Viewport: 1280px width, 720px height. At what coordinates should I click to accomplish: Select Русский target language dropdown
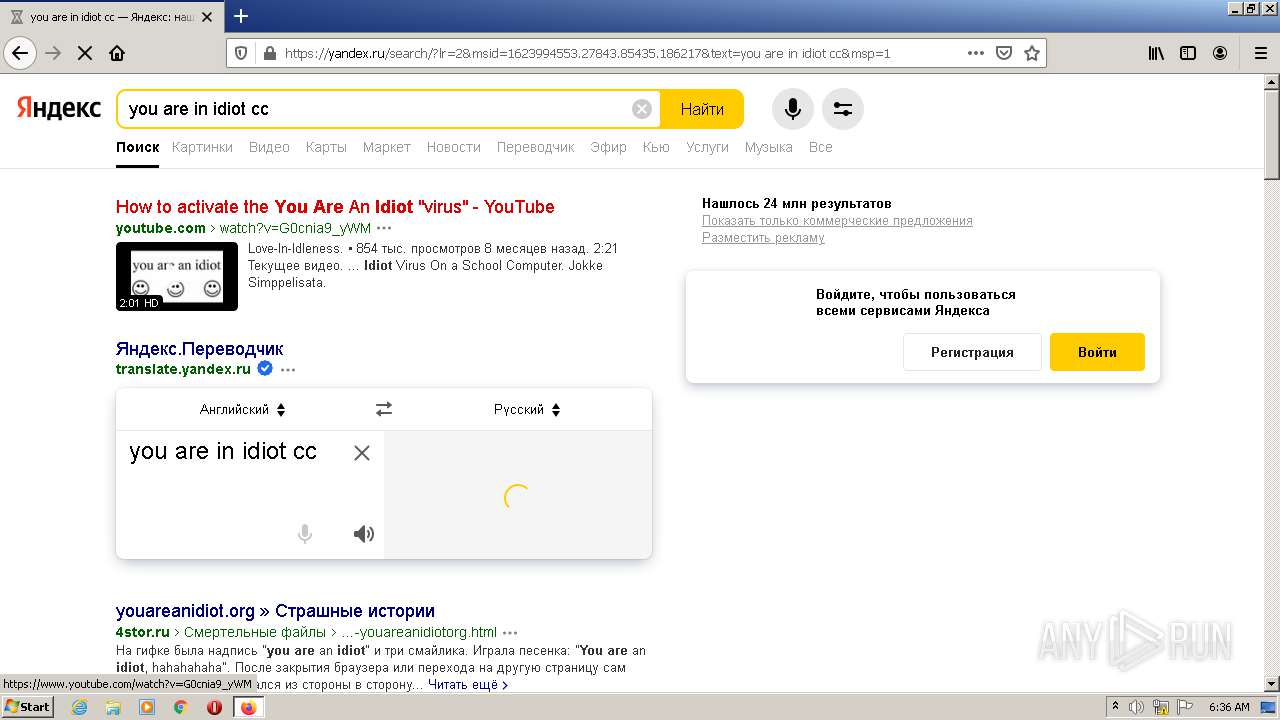point(527,409)
